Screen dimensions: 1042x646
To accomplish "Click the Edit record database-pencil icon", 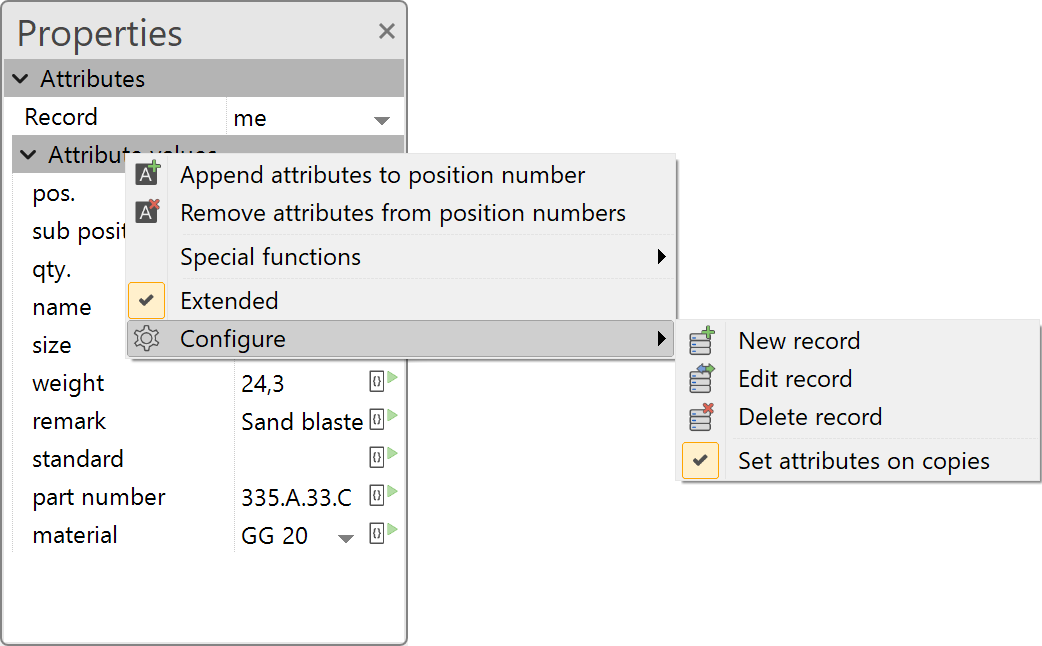I will click(700, 379).
